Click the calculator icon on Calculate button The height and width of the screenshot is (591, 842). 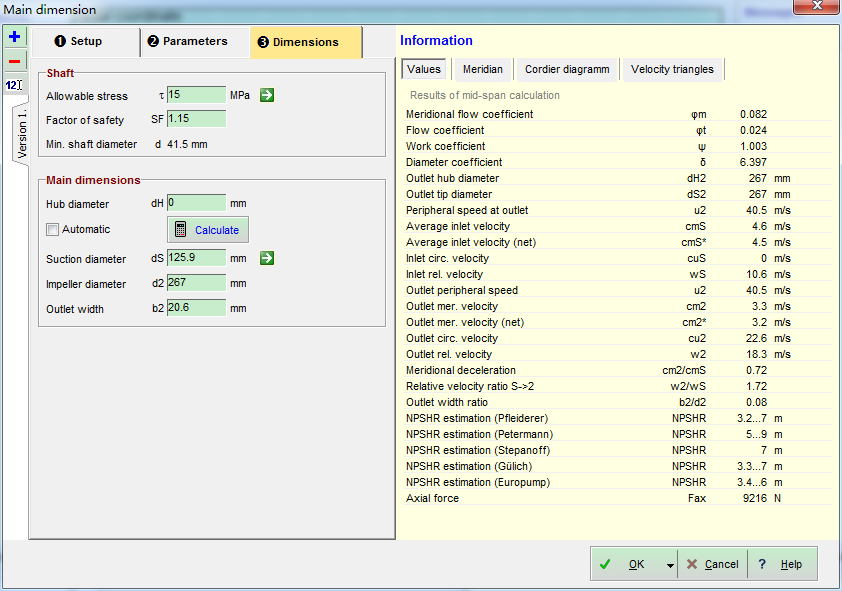click(181, 230)
